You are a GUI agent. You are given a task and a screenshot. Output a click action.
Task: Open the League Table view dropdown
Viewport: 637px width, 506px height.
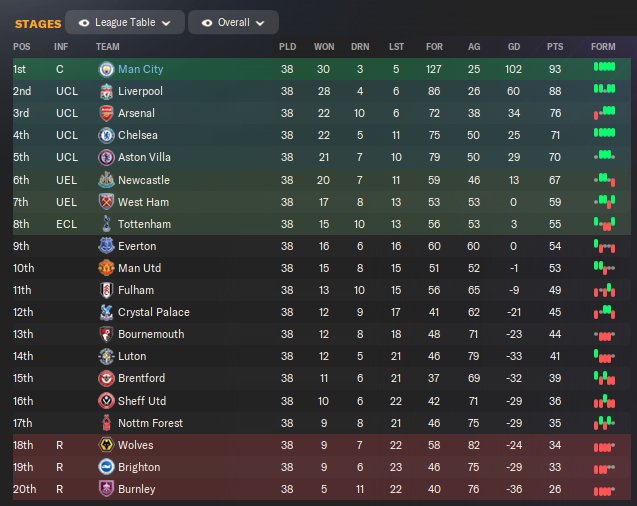(125, 22)
